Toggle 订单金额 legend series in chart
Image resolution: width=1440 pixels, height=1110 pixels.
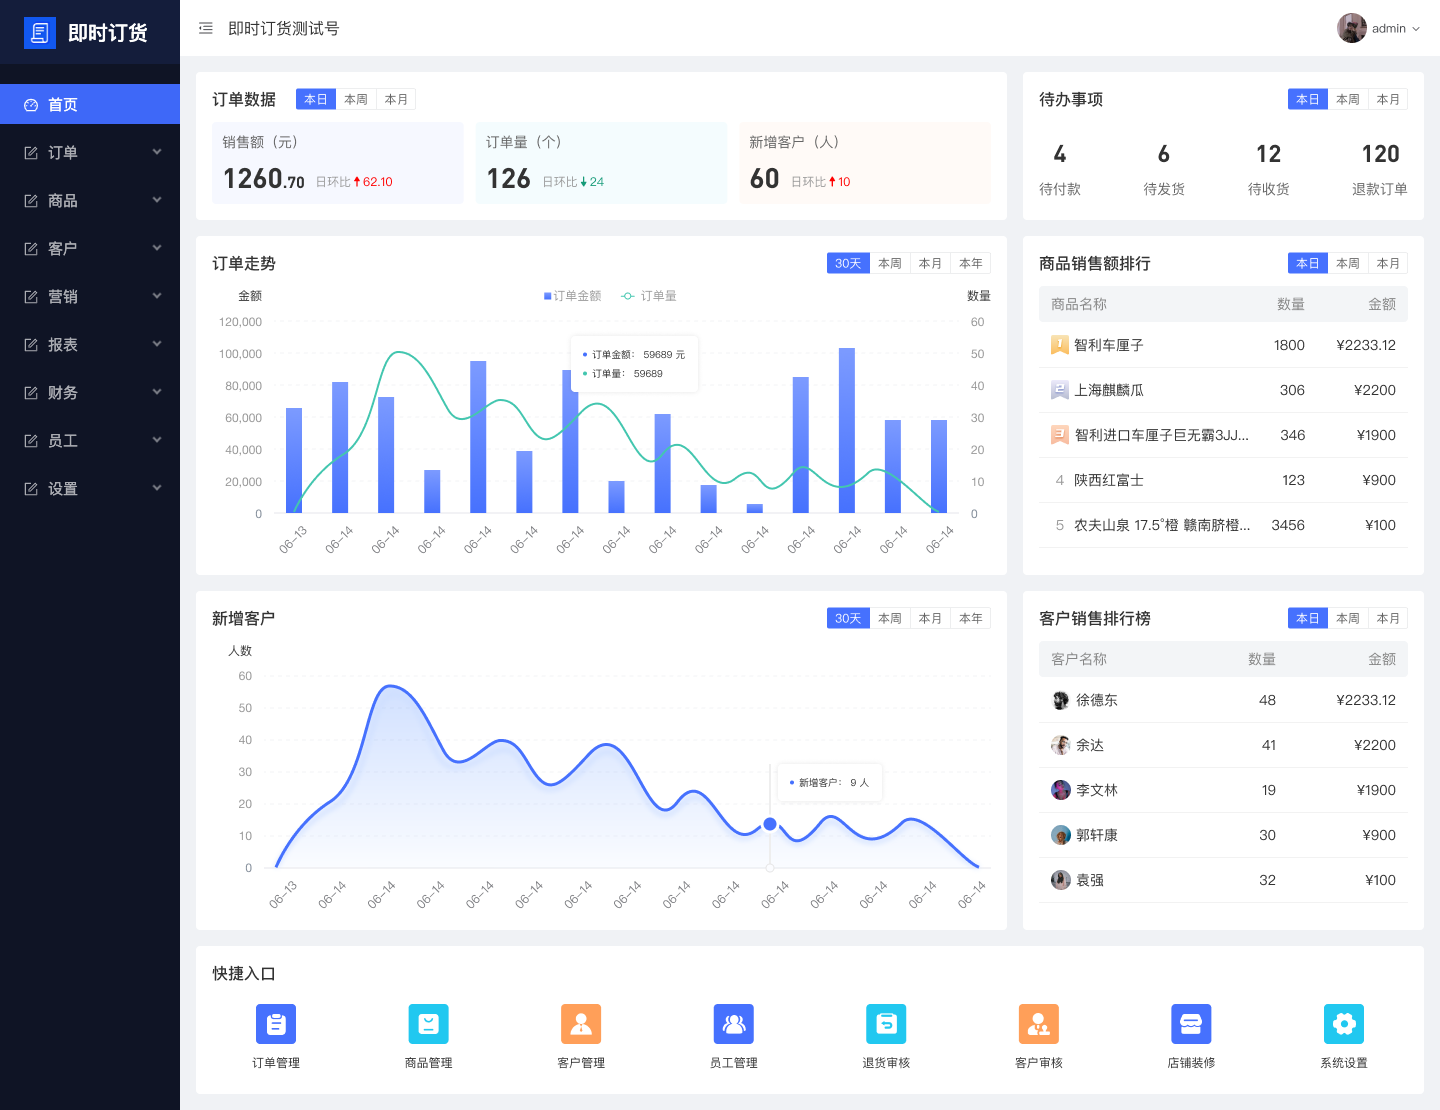573,296
